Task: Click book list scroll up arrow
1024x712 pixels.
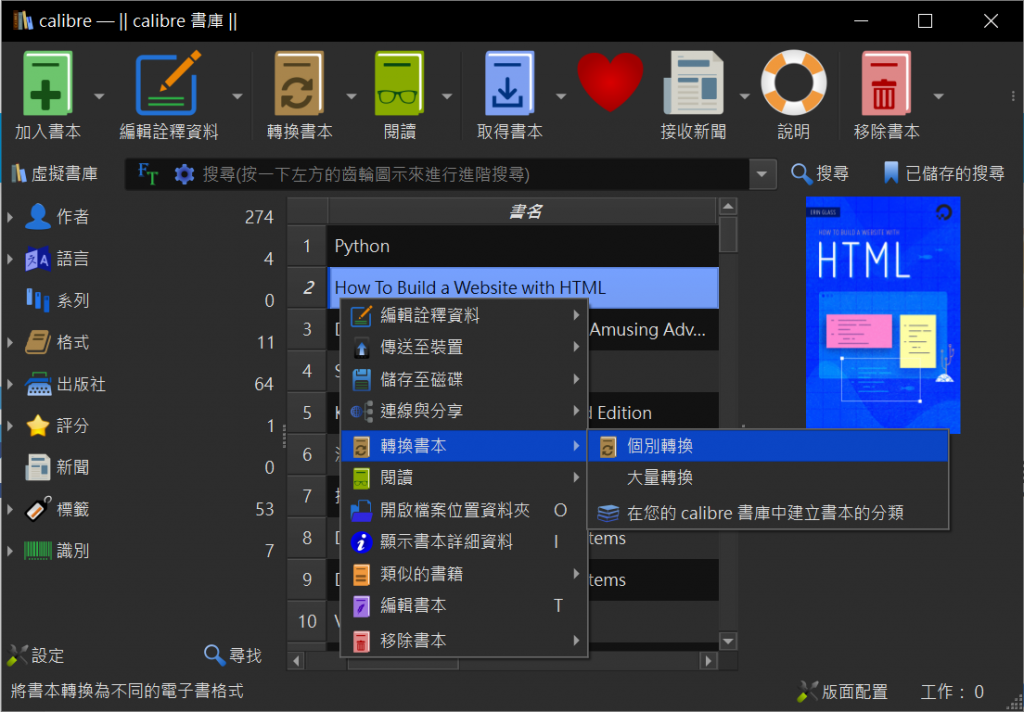Action: [728, 206]
